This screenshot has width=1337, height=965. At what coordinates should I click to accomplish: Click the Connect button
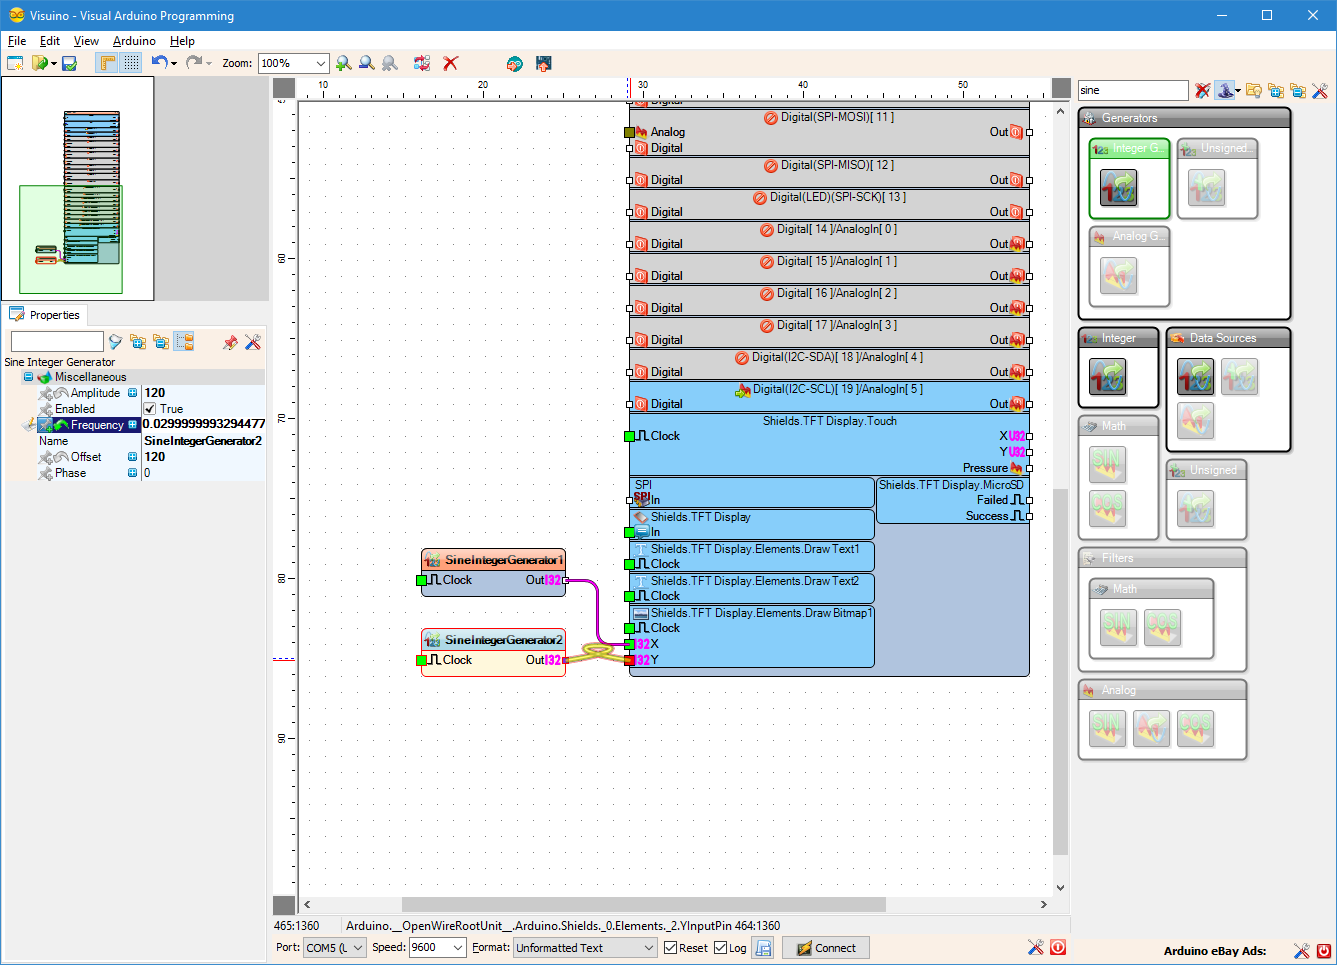pos(825,947)
